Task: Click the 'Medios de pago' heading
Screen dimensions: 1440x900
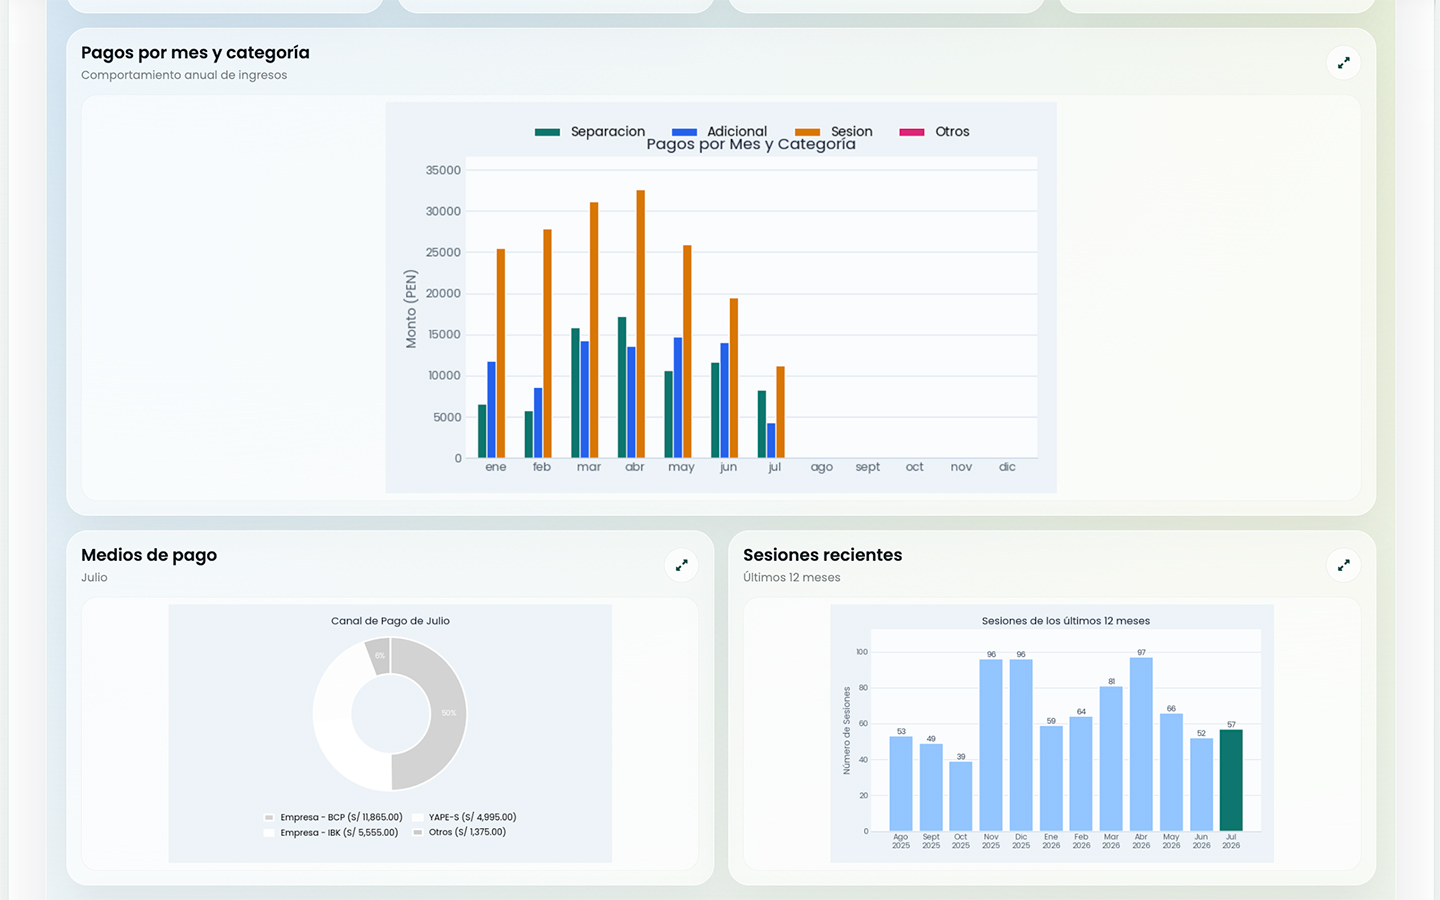Action: coord(149,555)
